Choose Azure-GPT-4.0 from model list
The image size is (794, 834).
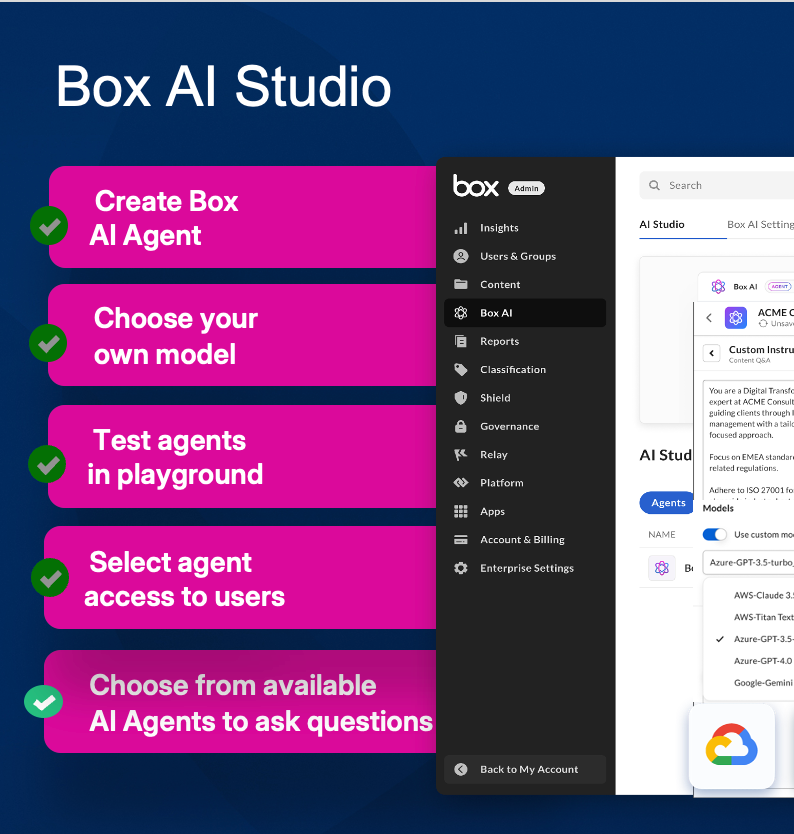coord(763,661)
